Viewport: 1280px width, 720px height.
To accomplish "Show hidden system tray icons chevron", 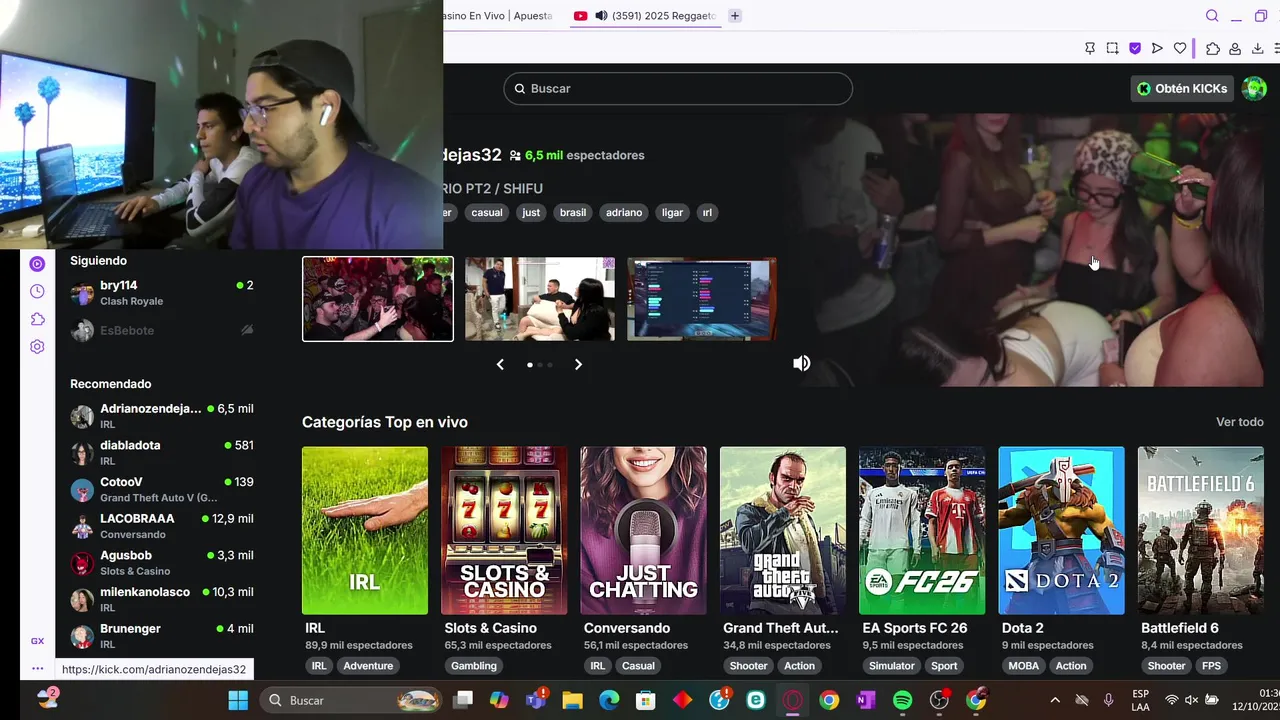I will 1054,700.
